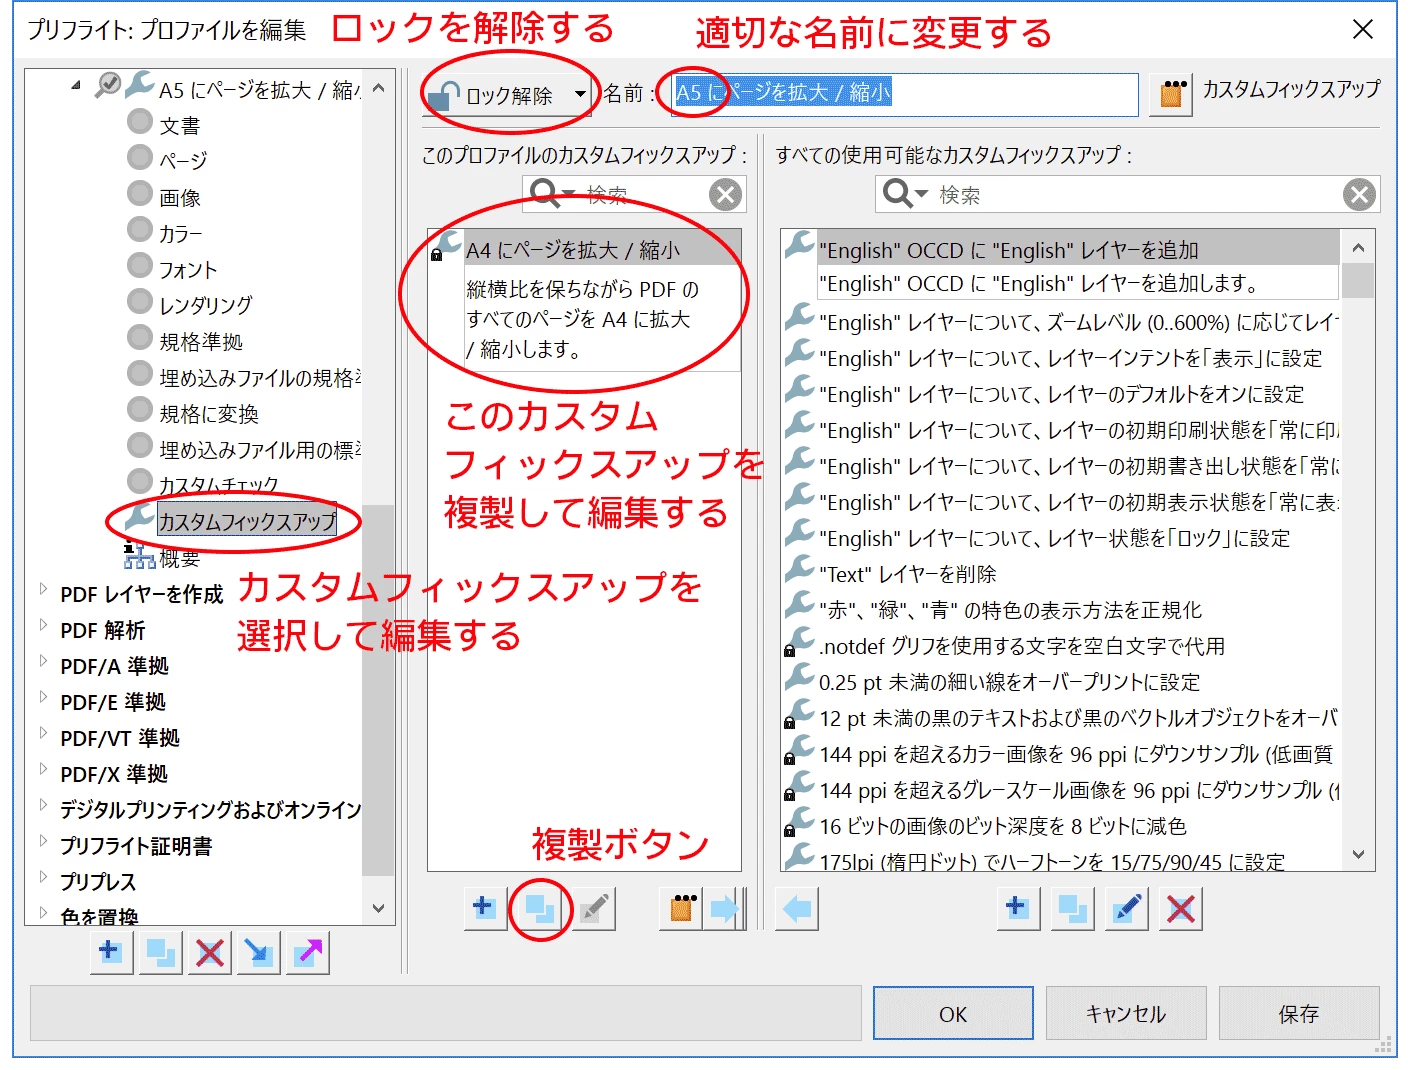The image size is (1408, 1070).
Task: Duplicate the selected profile in the left panel
Action: click(x=160, y=952)
